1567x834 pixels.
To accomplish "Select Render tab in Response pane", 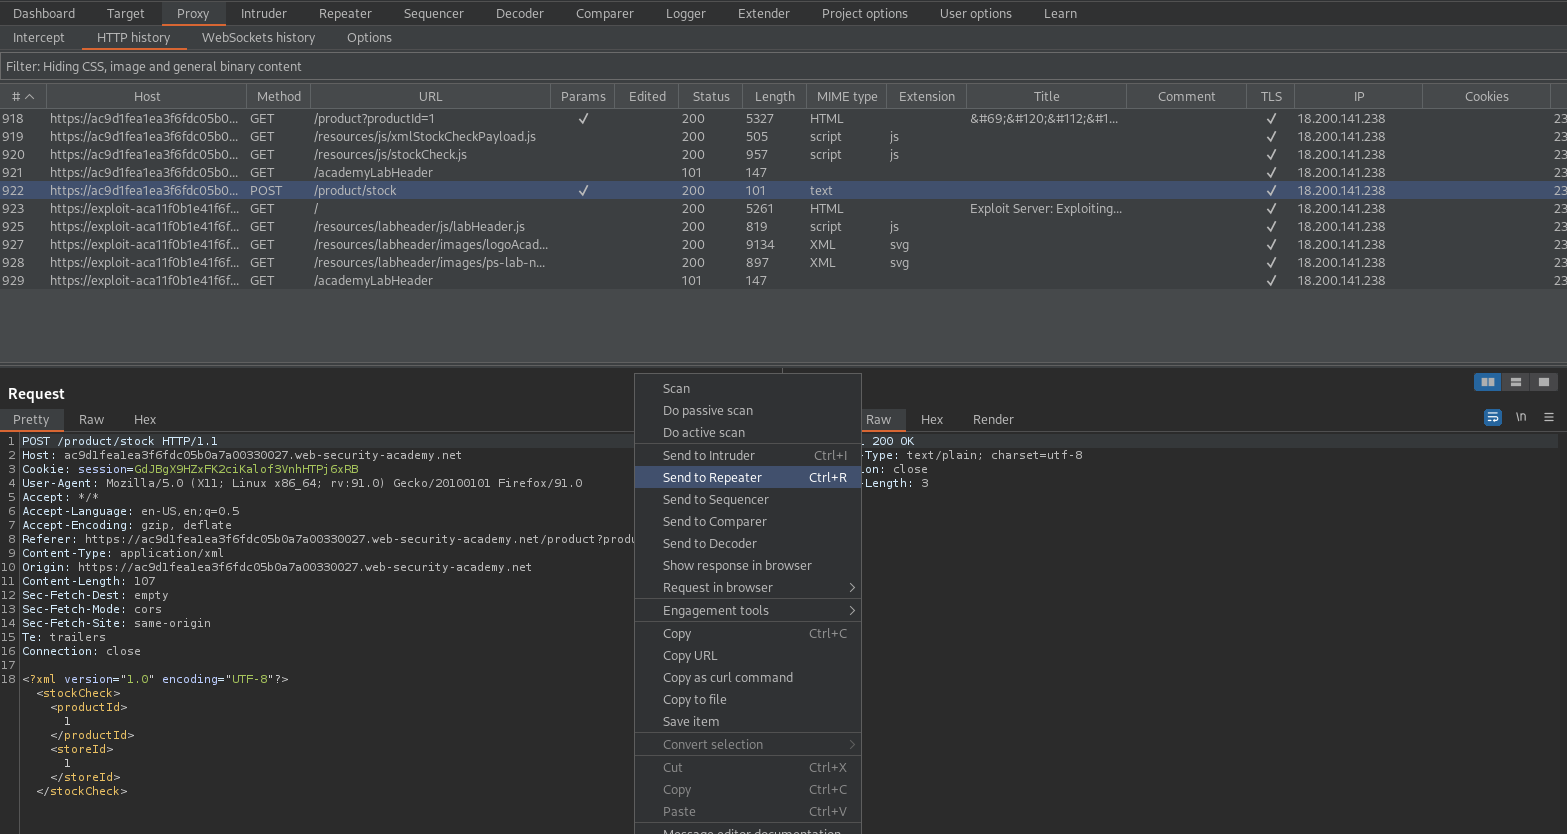I will [993, 419].
